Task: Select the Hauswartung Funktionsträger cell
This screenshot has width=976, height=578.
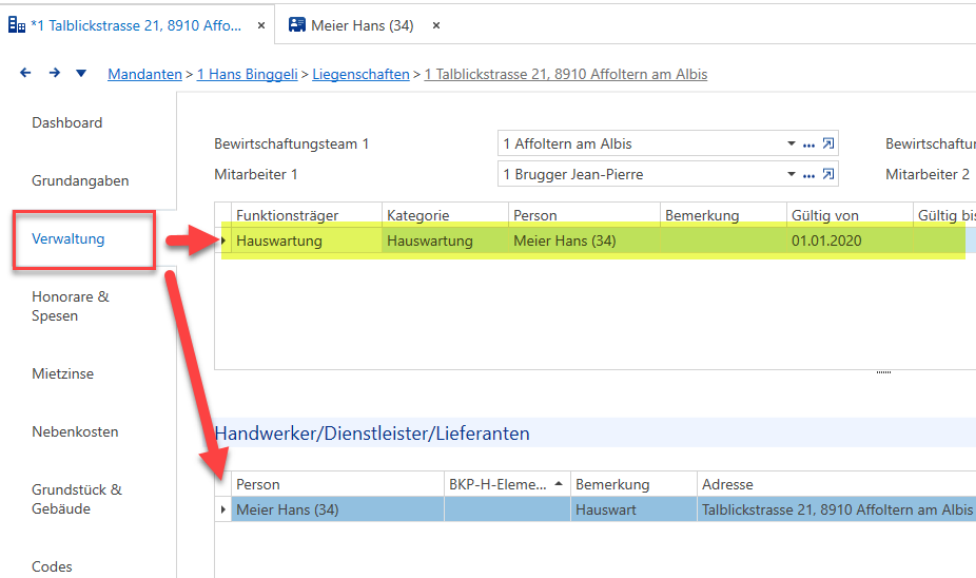Action: coord(306,241)
